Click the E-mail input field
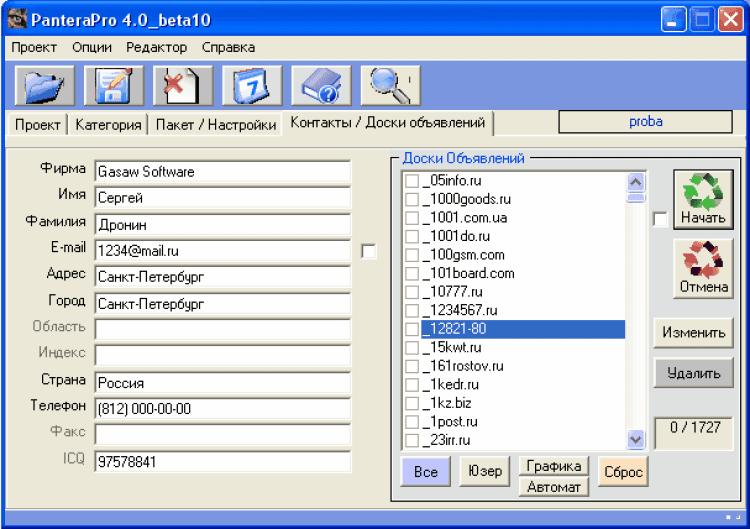Image resolution: width=750 pixels, height=529 pixels. click(x=223, y=251)
